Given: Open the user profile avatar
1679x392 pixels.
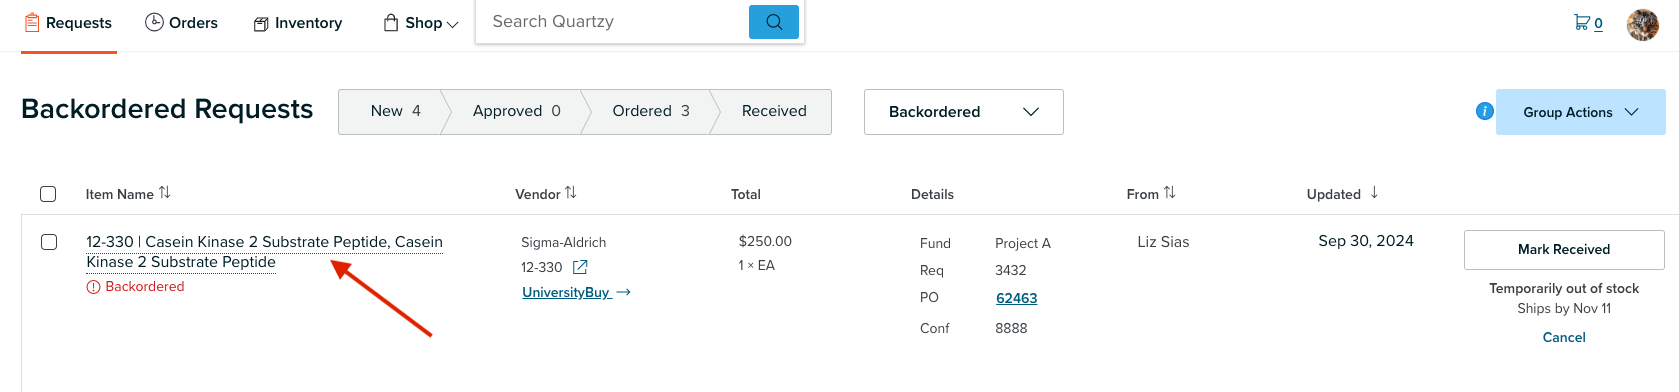Looking at the screenshot, I should [1642, 24].
